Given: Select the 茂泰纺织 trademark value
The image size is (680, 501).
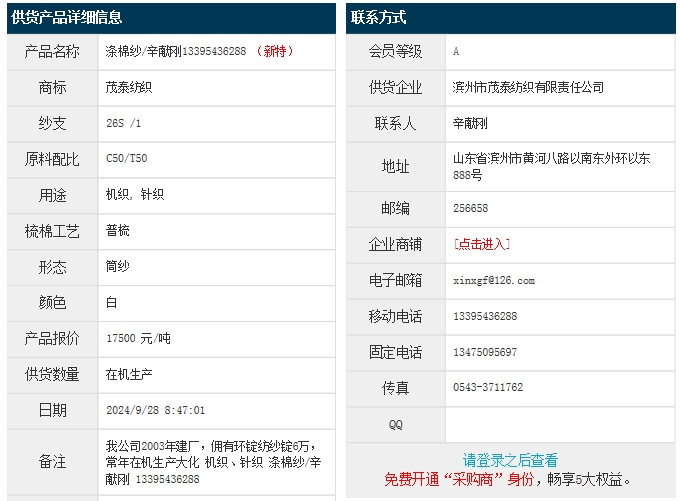Looking at the screenshot, I should pyautogui.click(x=129, y=87).
